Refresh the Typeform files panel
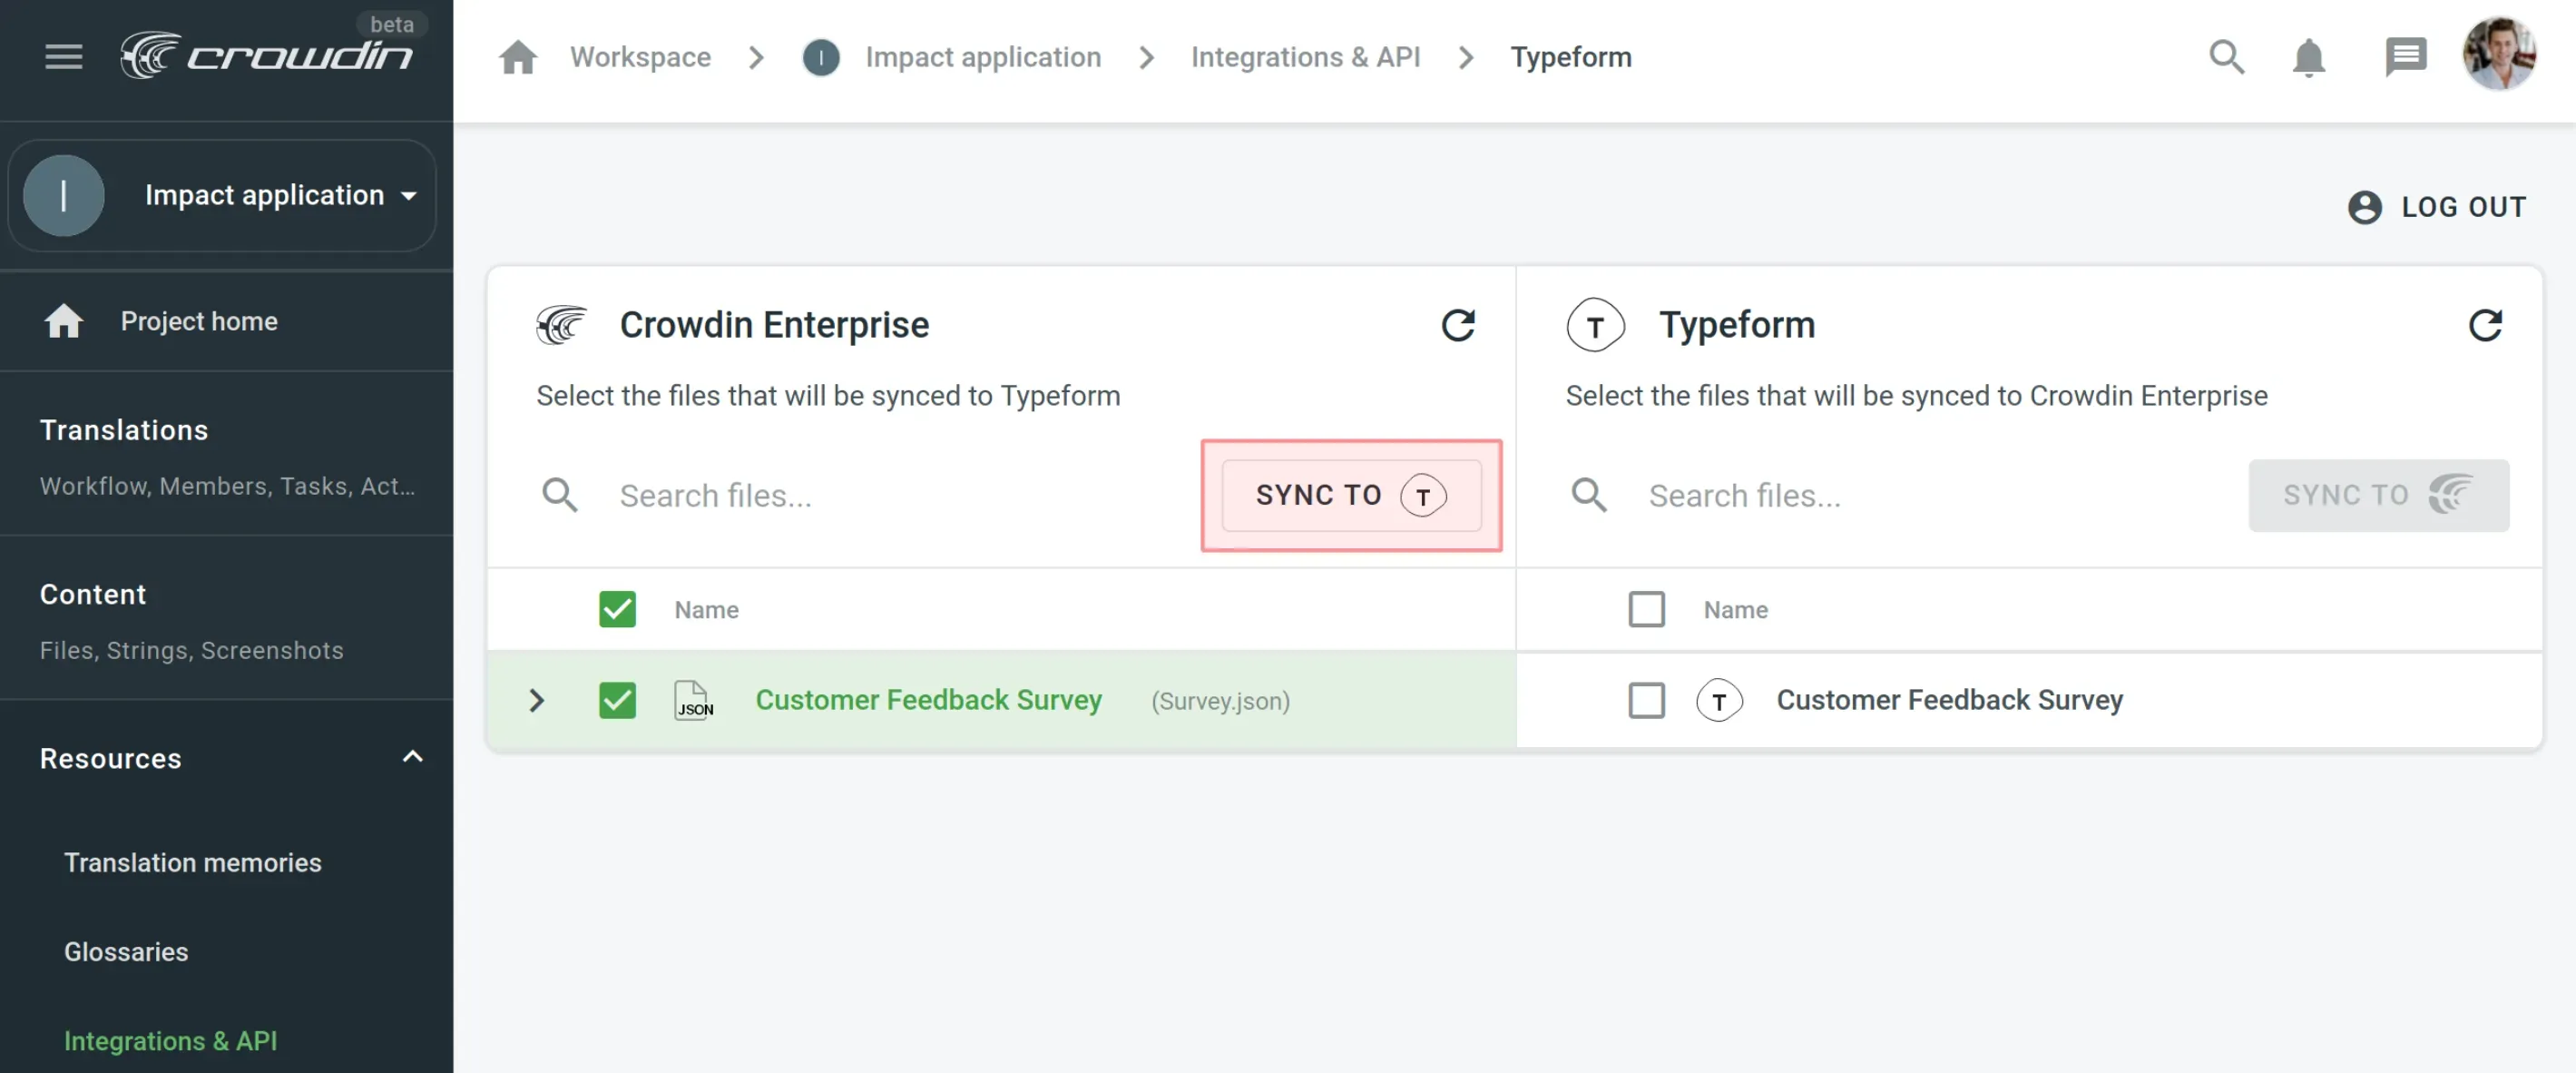The width and height of the screenshot is (2576, 1073). click(2487, 325)
